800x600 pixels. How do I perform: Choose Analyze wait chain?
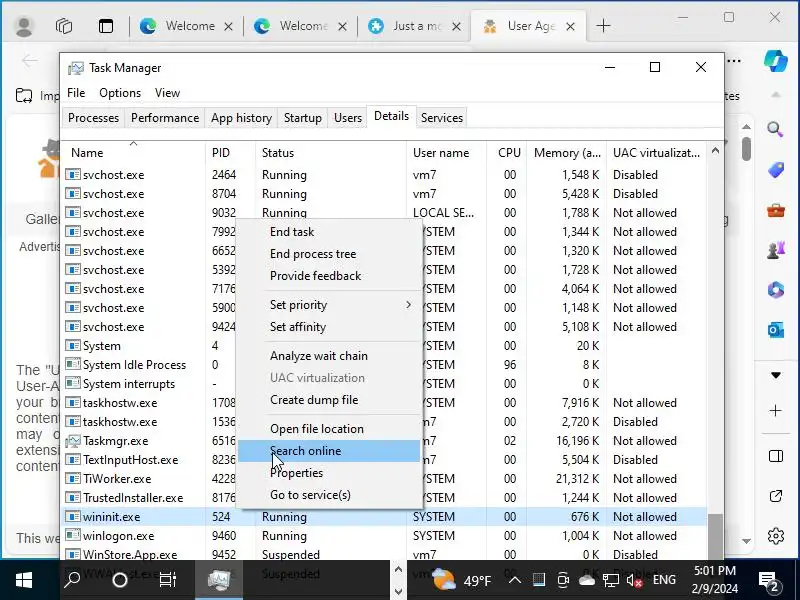(330, 356)
